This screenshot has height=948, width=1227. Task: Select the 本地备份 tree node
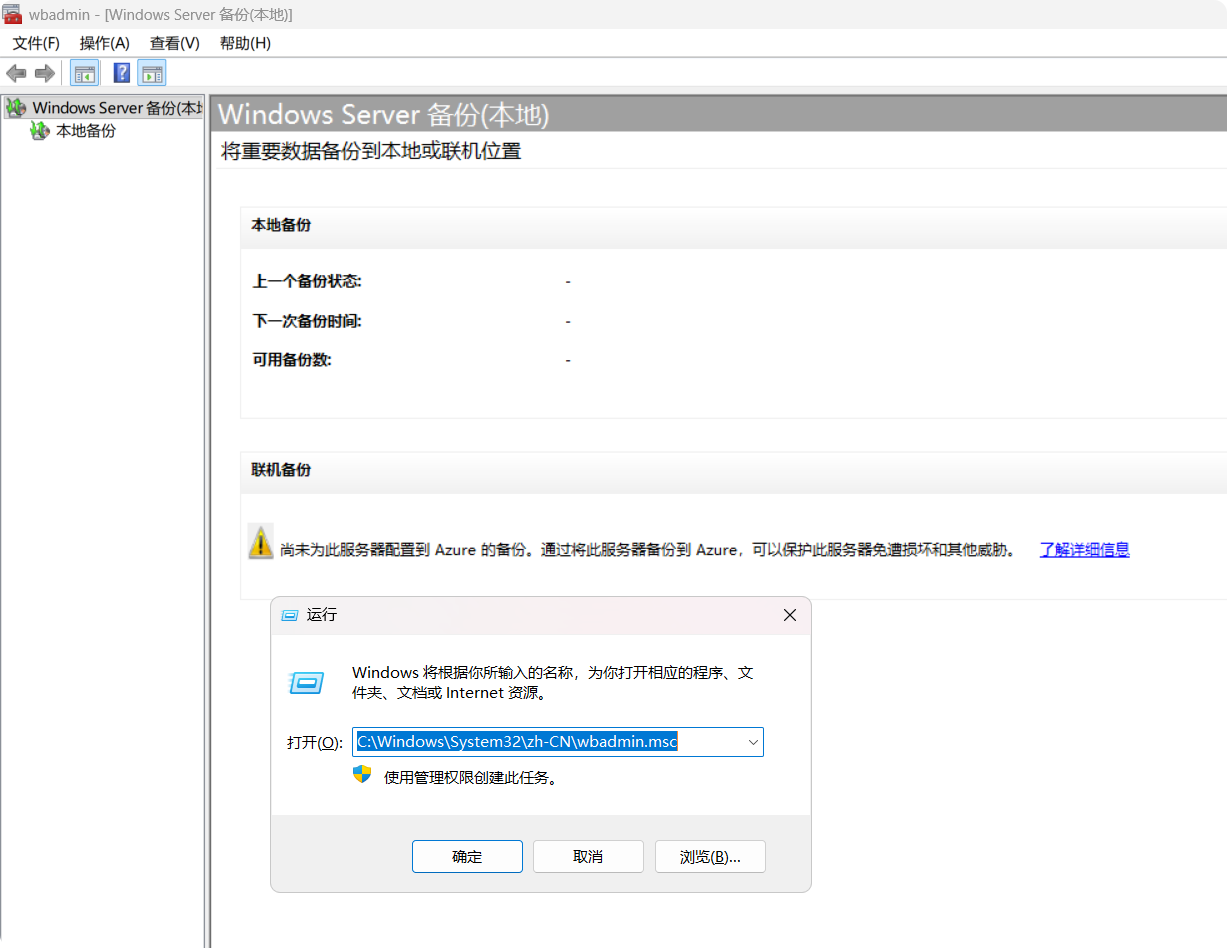(73, 131)
